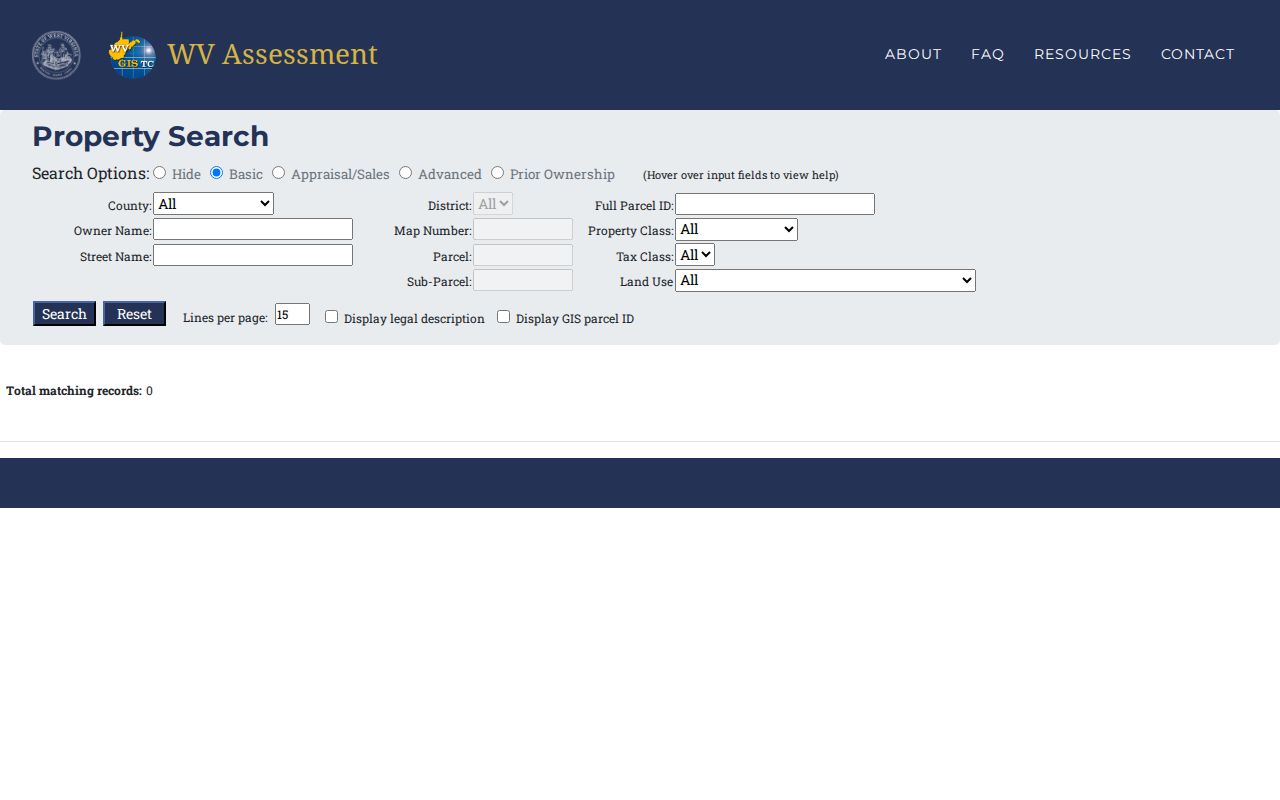Click the West Virginia state seal icon
Image resolution: width=1280 pixels, height=800 pixels.
(56, 55)
